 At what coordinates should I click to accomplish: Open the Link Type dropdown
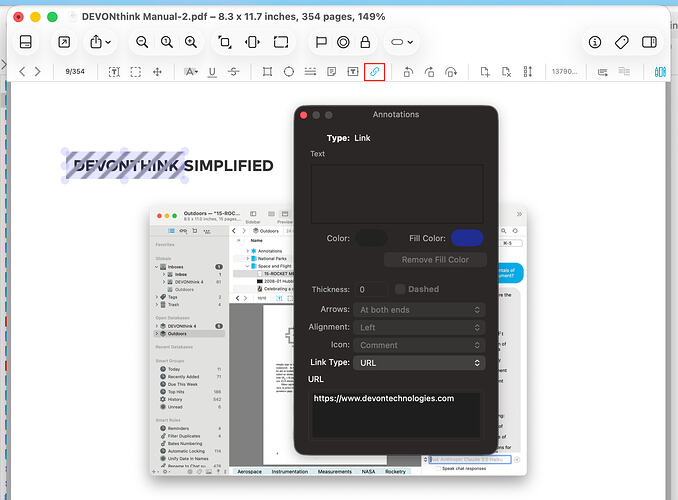tap(419, 363)
